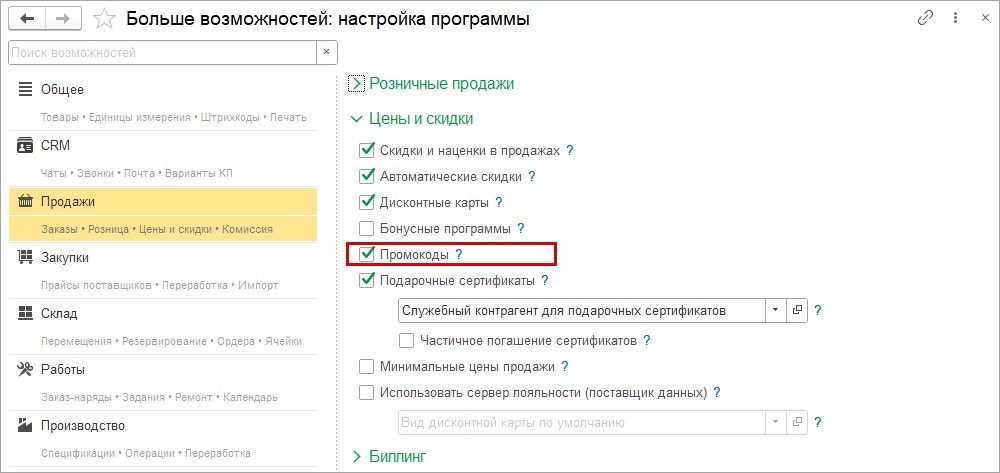Viewport: 1000px width, 473px height.
Task: Click the back navigation arrow
Action: (27, 19)
